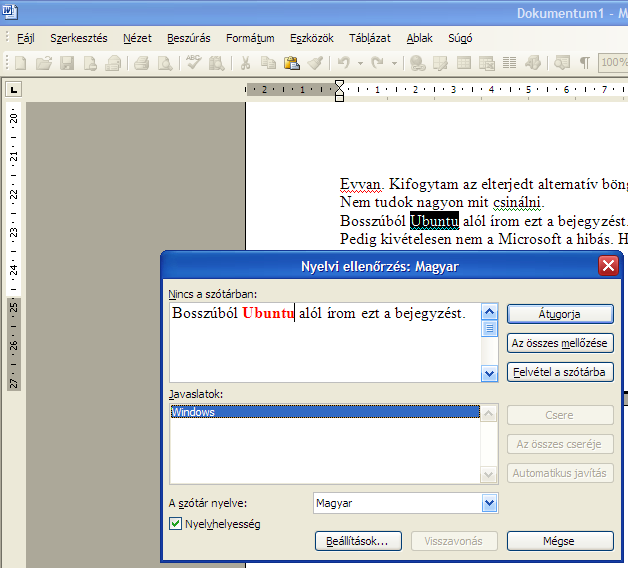Click the Átugorja button
Image resolution: width=628 pixels, height=568 pixels.
(x=560, y=314)
